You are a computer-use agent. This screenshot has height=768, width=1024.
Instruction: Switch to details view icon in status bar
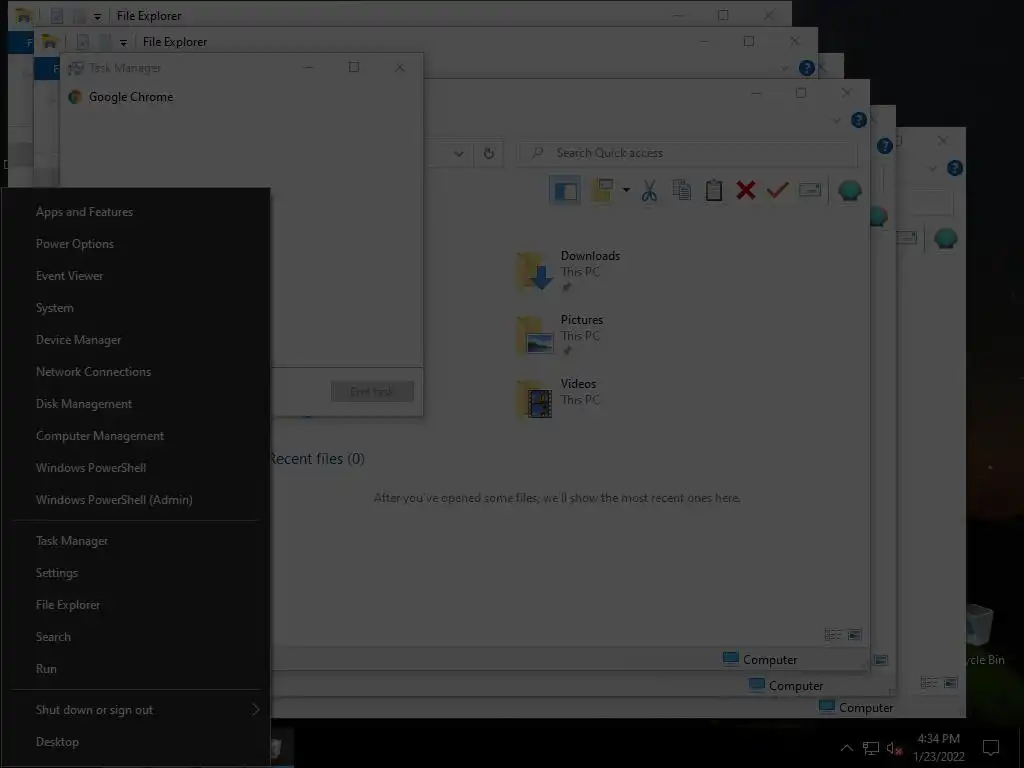click(x=833, y=635)
